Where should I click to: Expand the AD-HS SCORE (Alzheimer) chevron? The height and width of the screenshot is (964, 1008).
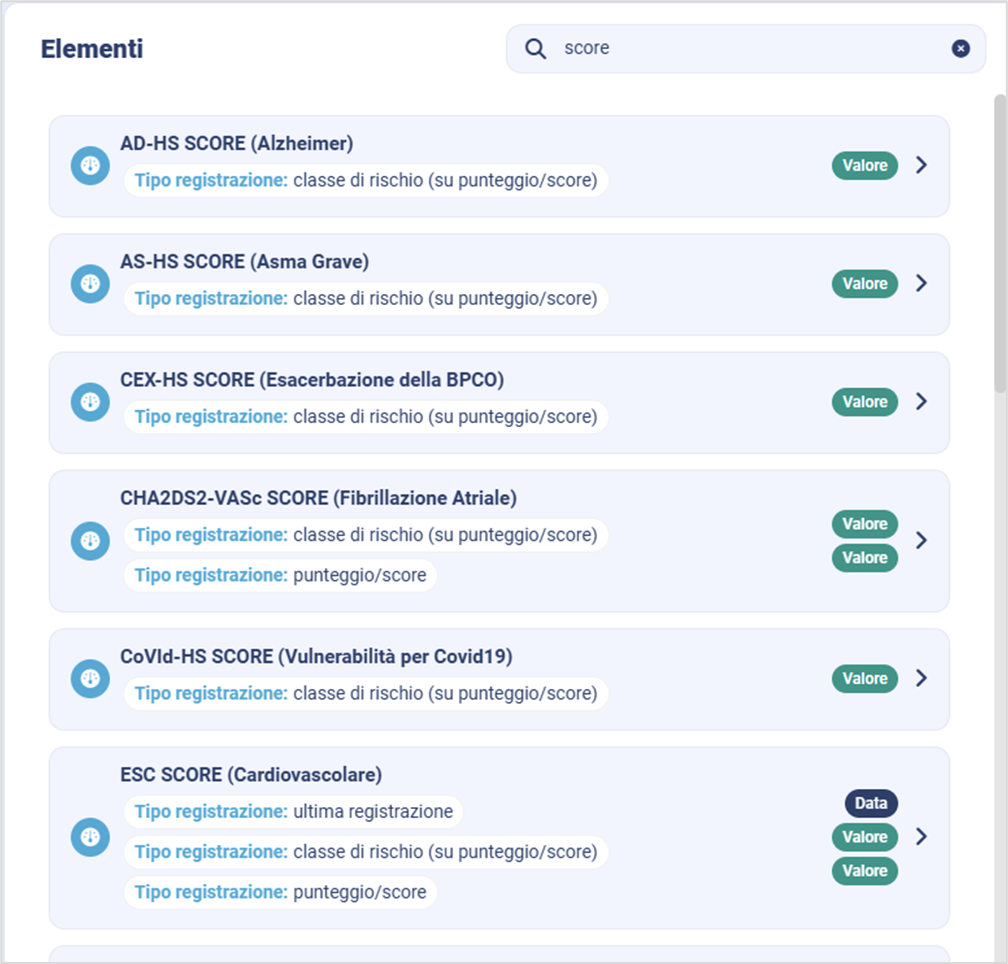(x=921, y=165)
